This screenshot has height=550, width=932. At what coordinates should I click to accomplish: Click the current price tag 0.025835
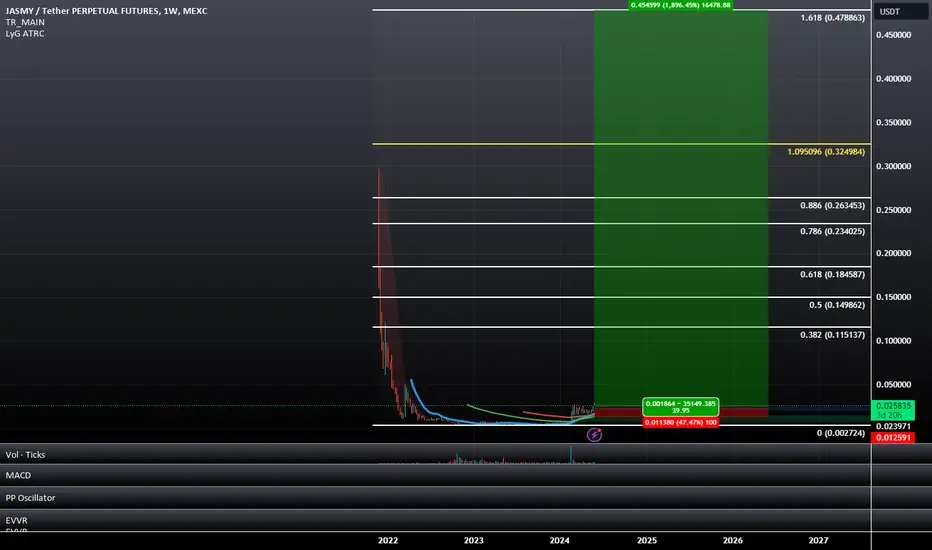(893, 410)
